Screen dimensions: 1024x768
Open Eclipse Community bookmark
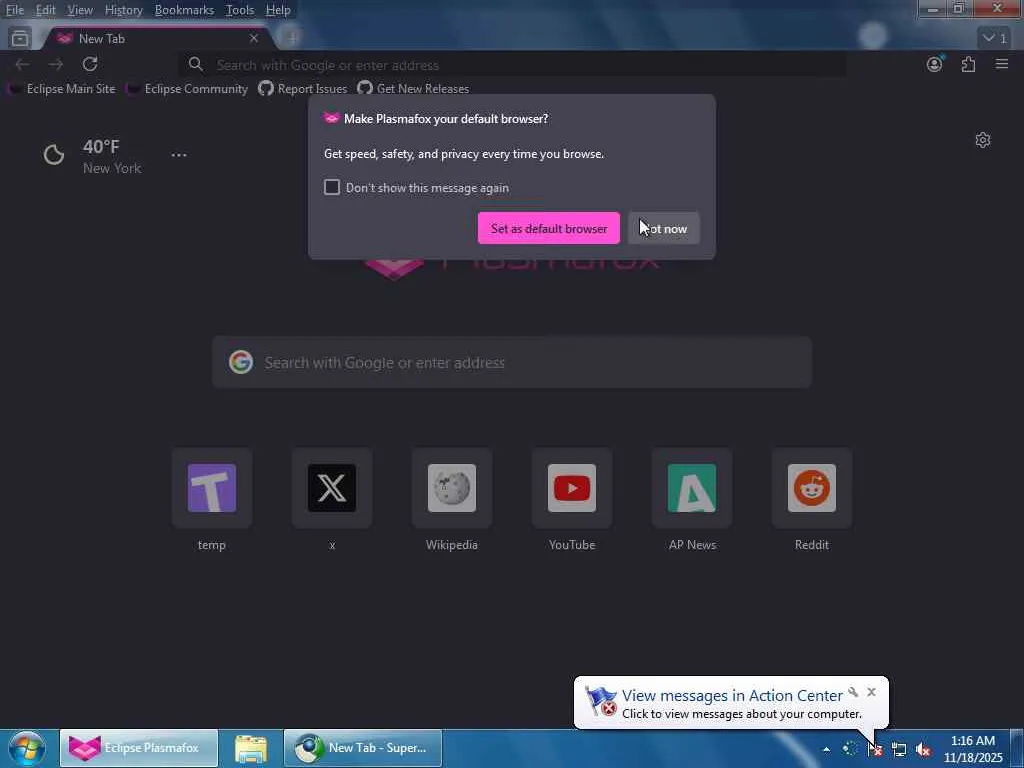click(187, 88)
